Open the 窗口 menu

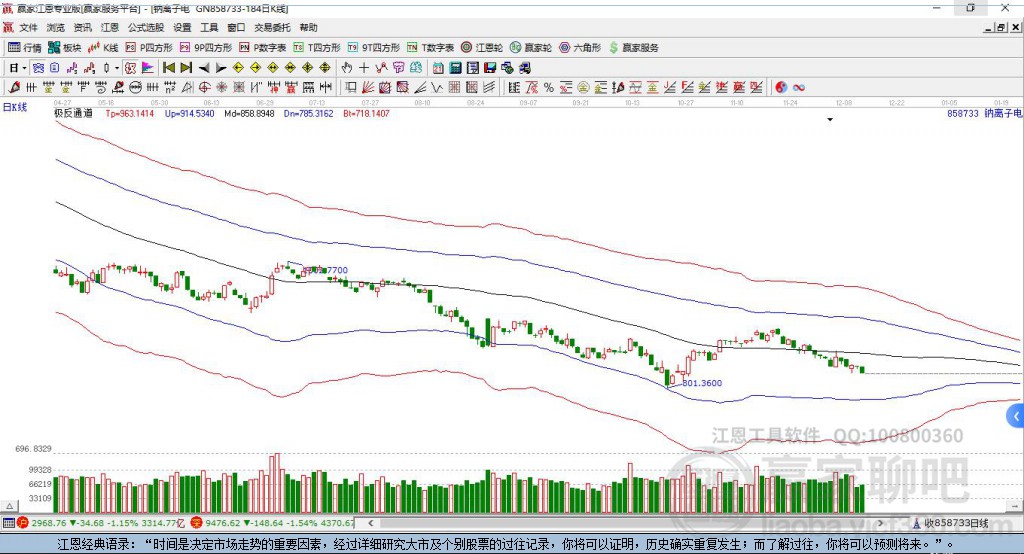[x=236, y=27]
